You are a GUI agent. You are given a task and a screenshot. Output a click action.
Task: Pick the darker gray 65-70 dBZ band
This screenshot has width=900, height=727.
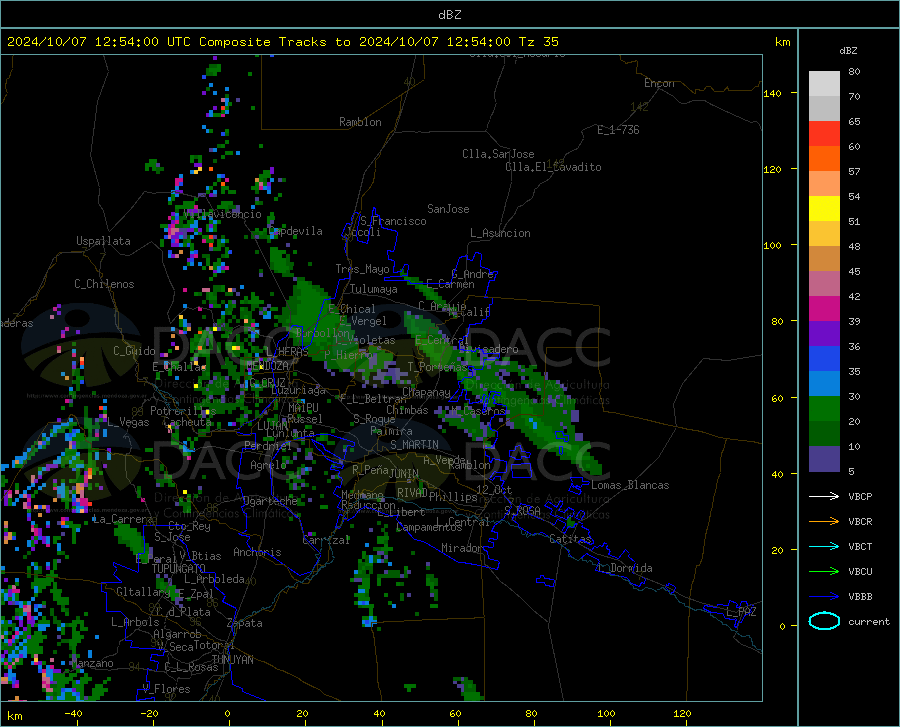click(824, 109)
